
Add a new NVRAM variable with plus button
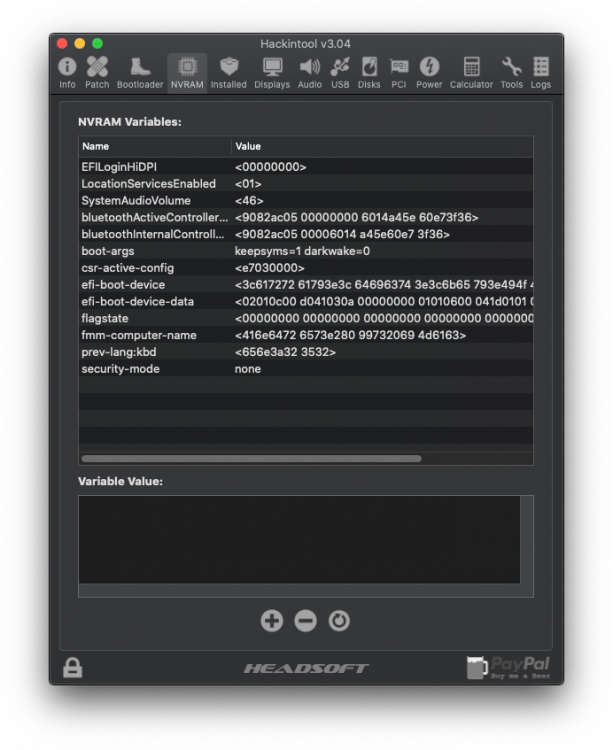[x=272, y=620]
